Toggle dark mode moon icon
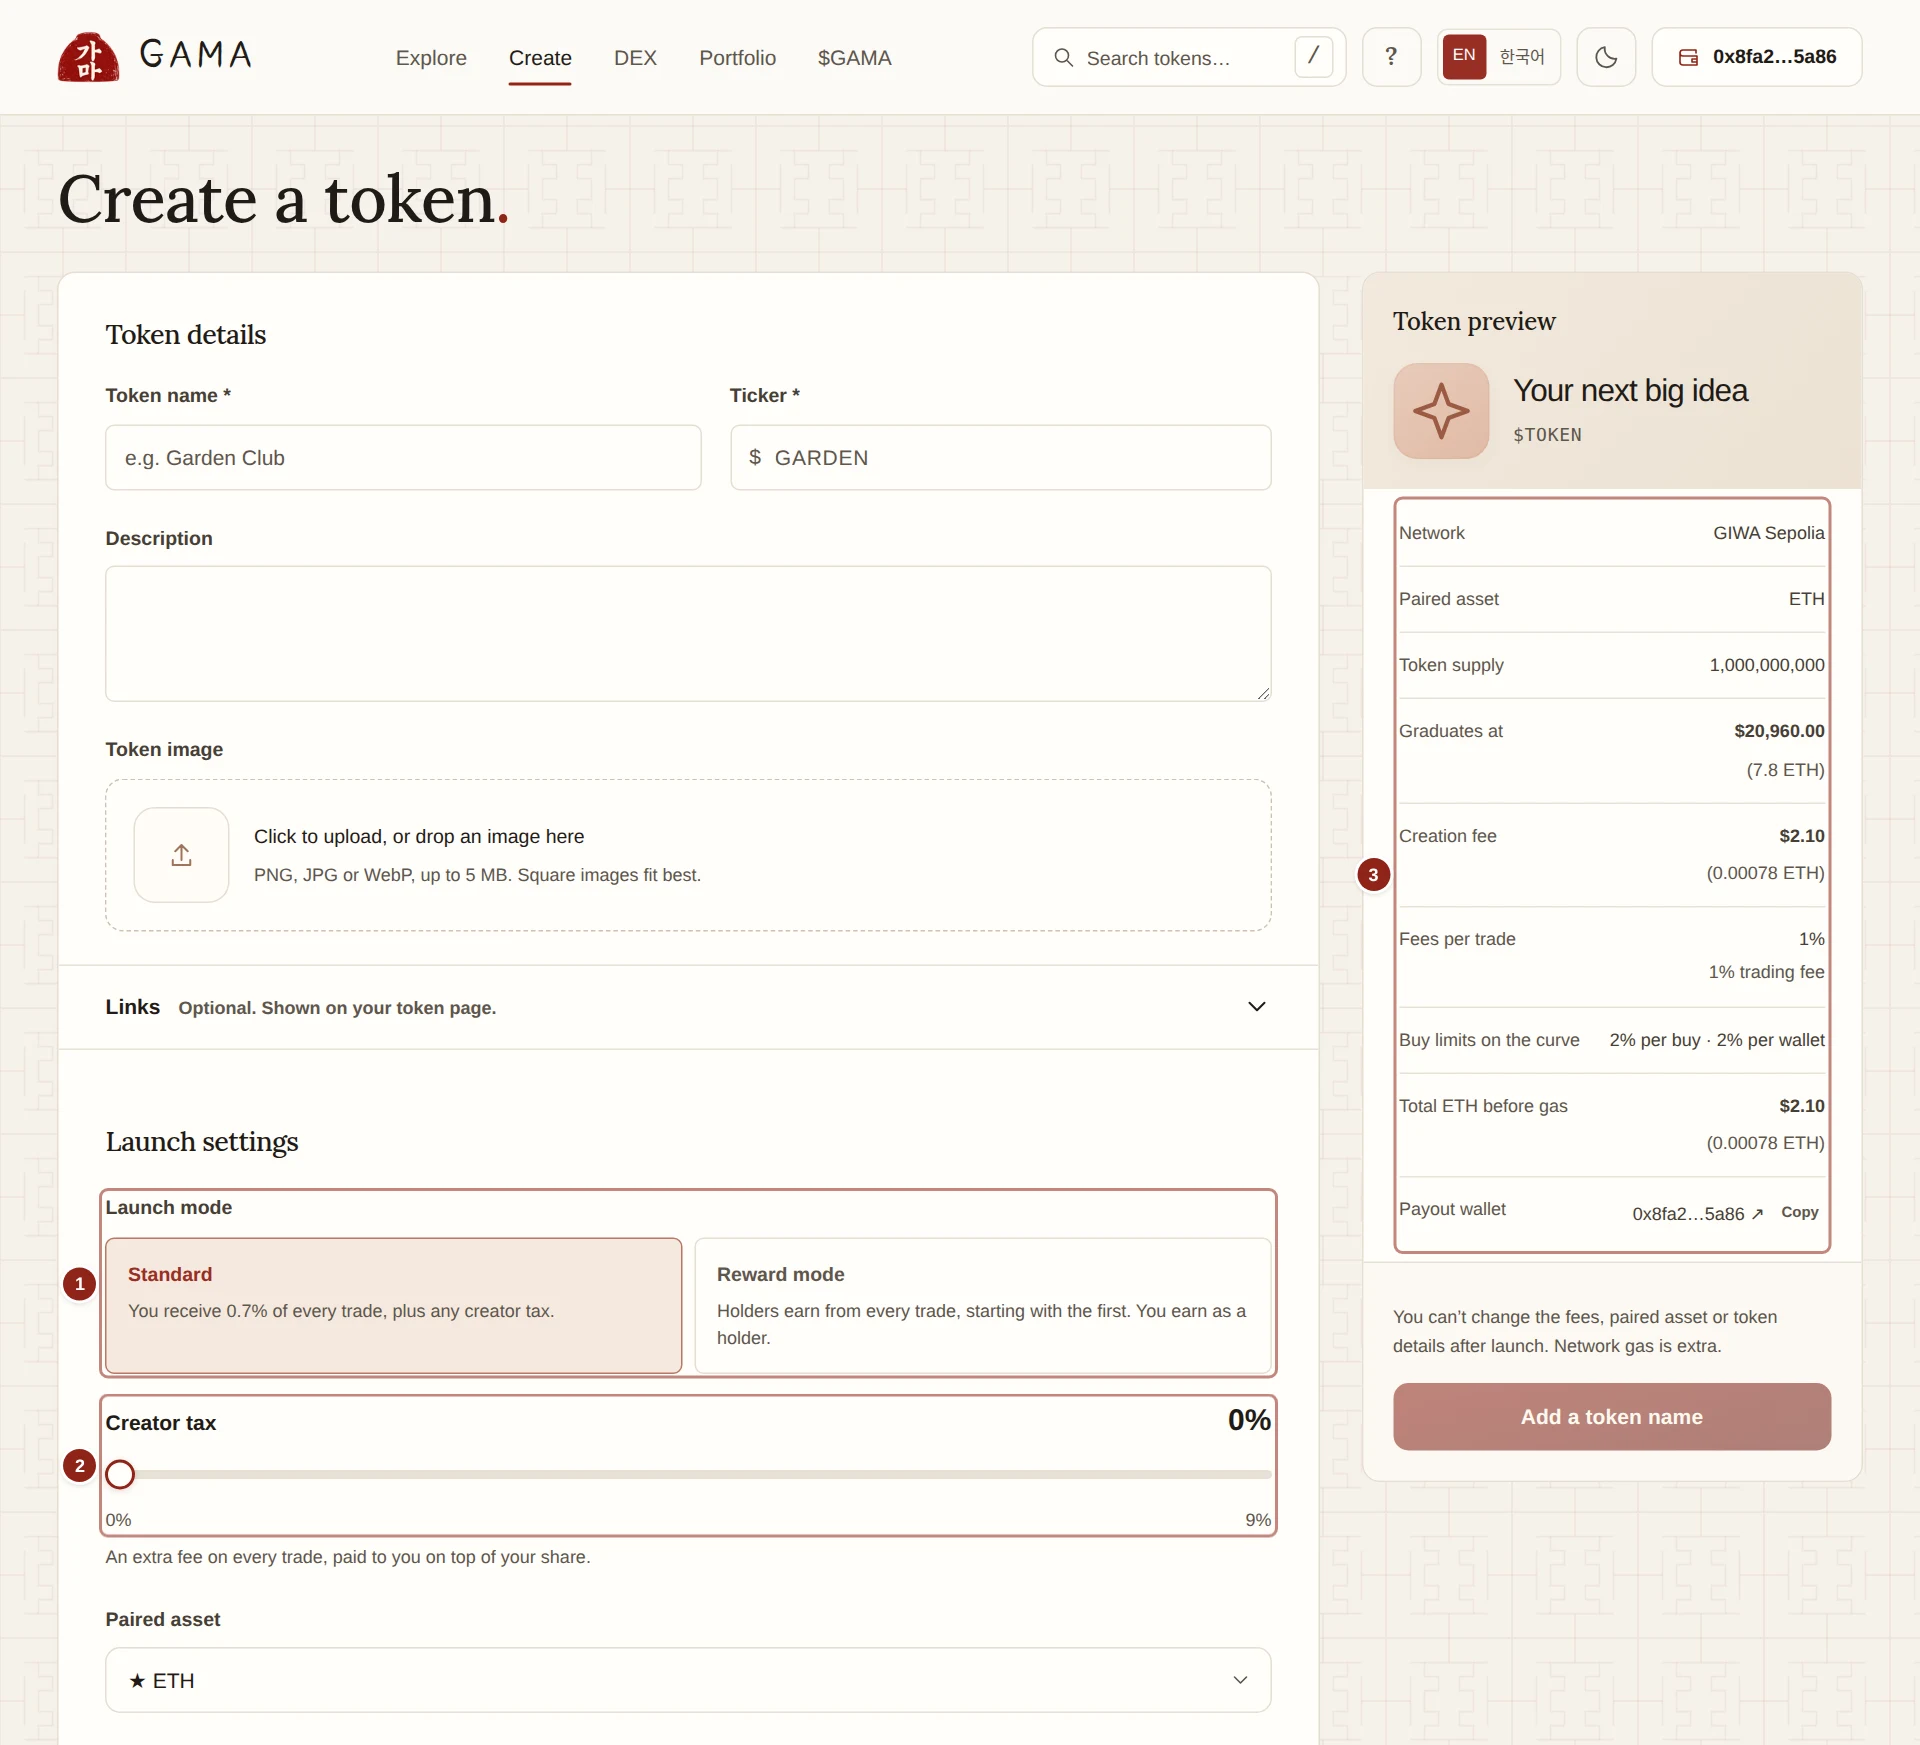1920x1745 pixels. [1606, 57]
